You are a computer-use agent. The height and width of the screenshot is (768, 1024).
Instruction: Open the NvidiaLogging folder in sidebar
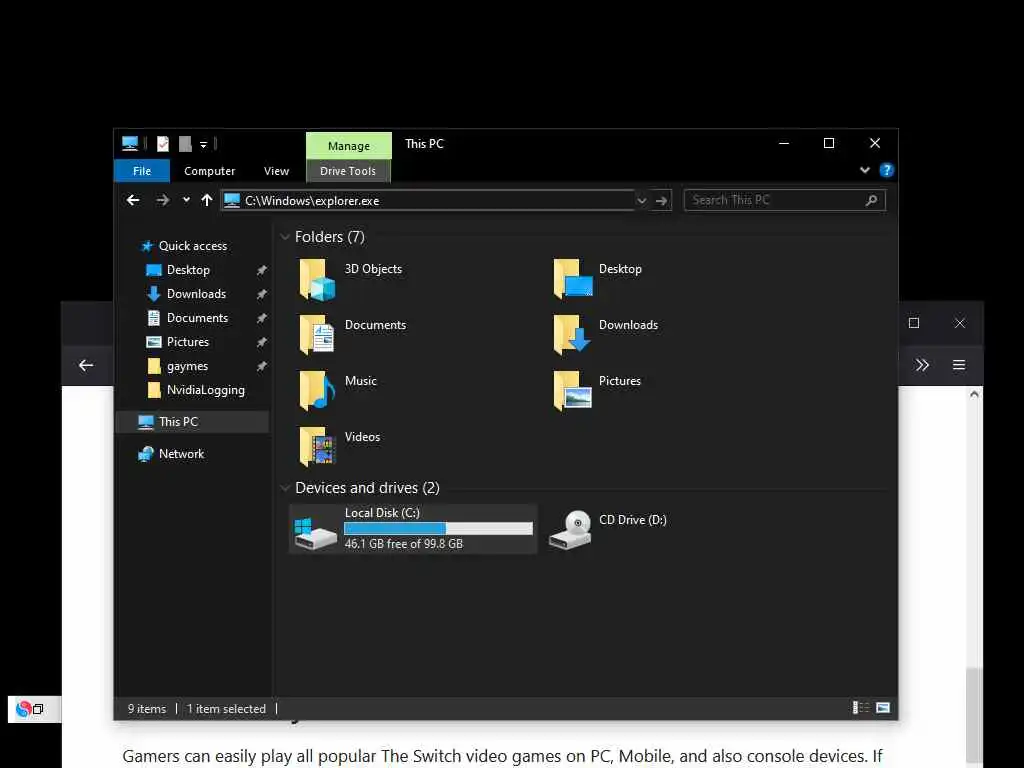(205, 391)
